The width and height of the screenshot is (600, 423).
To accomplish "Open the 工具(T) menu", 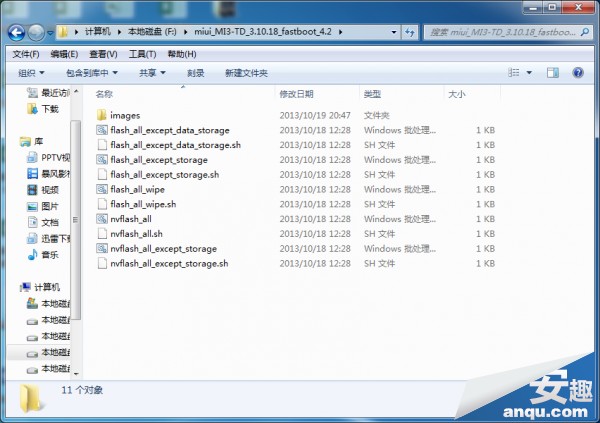I will pos(142,54).
